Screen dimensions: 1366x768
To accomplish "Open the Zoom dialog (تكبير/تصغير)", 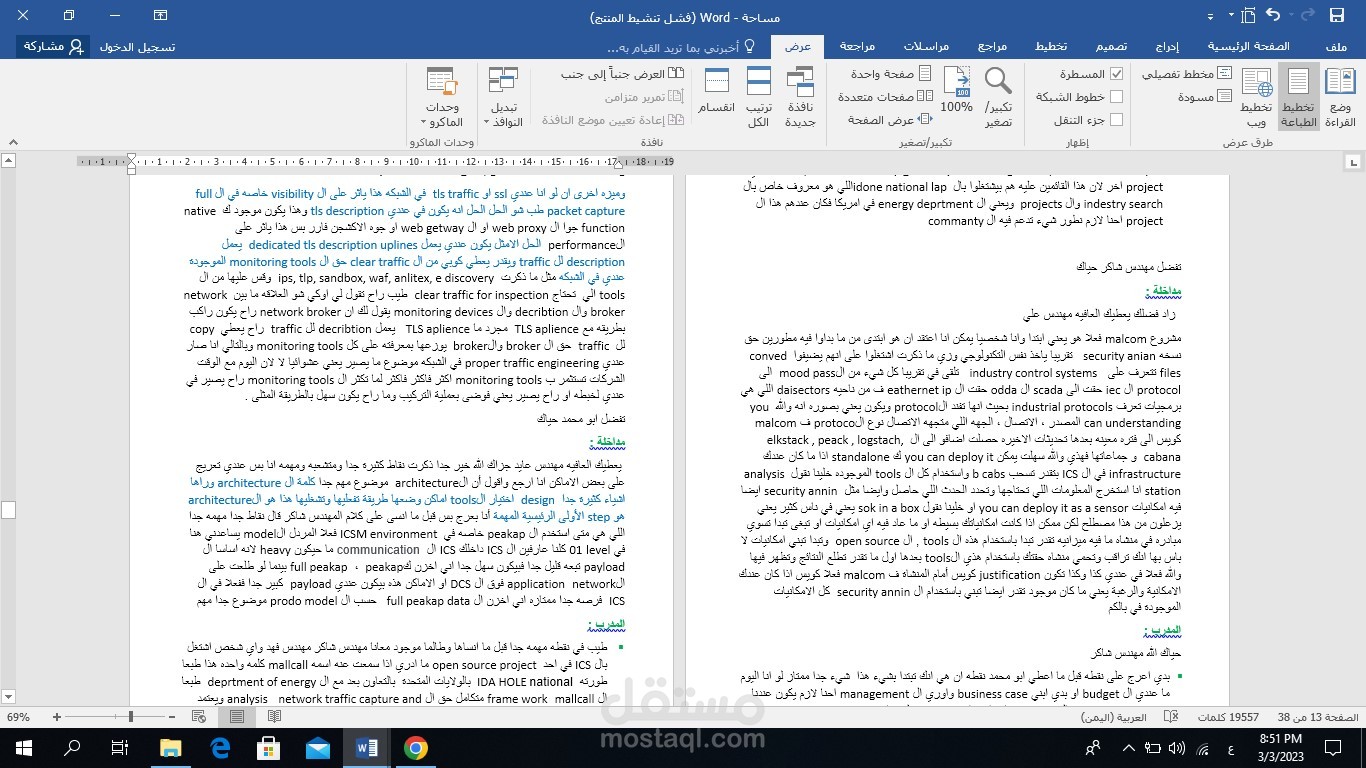I will [998, 97].
